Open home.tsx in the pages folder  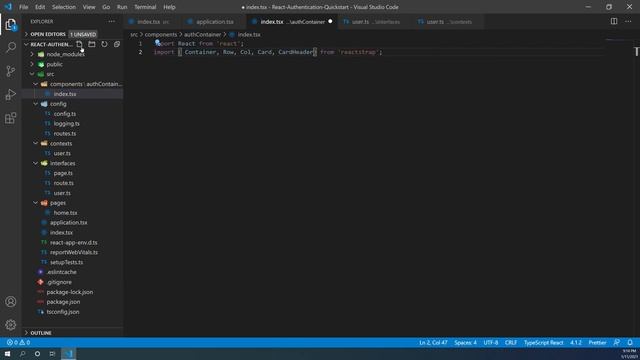[x=65, y=213]
